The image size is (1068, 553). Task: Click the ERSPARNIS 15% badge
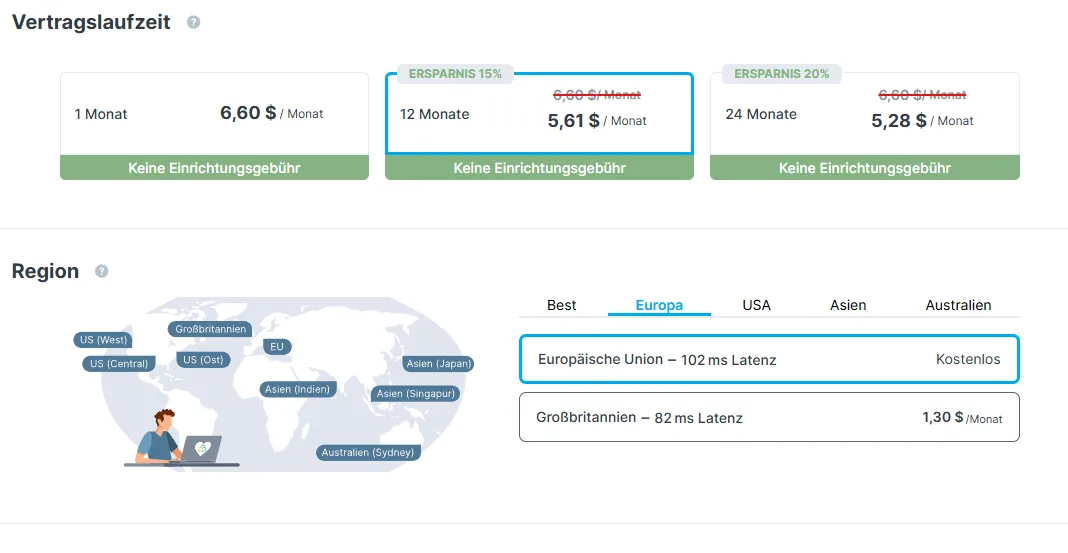click(x=455, y=74)
